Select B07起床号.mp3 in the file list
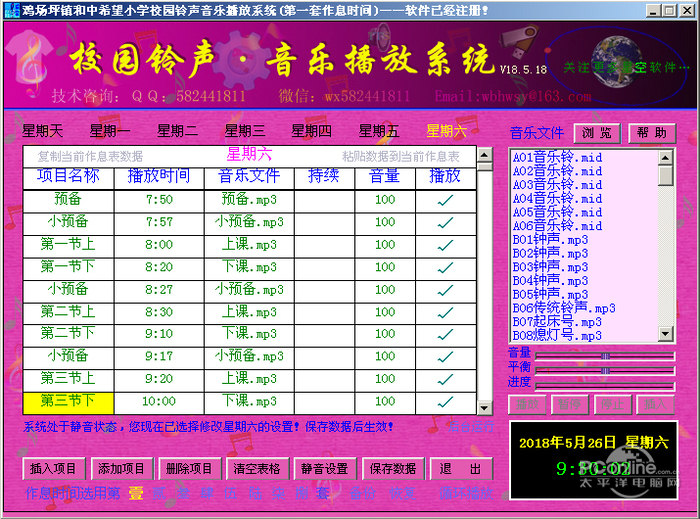Screen dimensions: 700x519 point(557,322)
